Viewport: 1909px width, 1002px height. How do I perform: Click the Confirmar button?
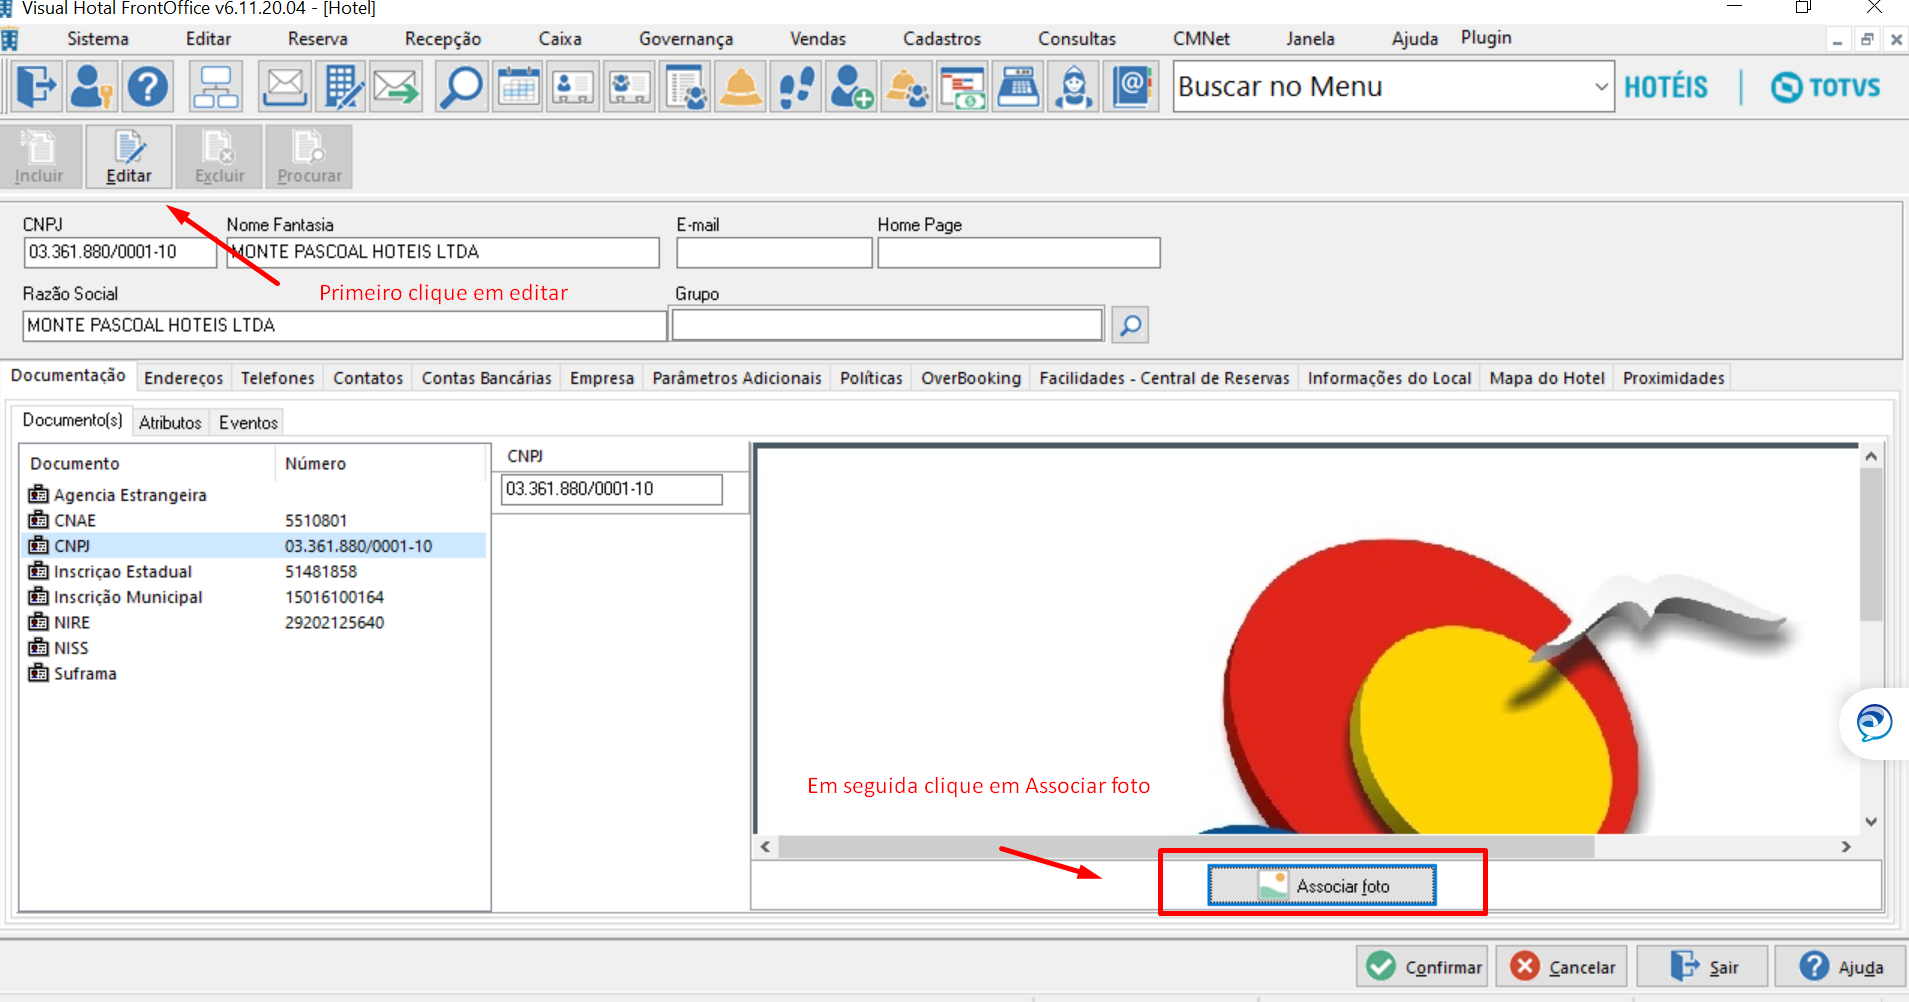point(1422,967)
